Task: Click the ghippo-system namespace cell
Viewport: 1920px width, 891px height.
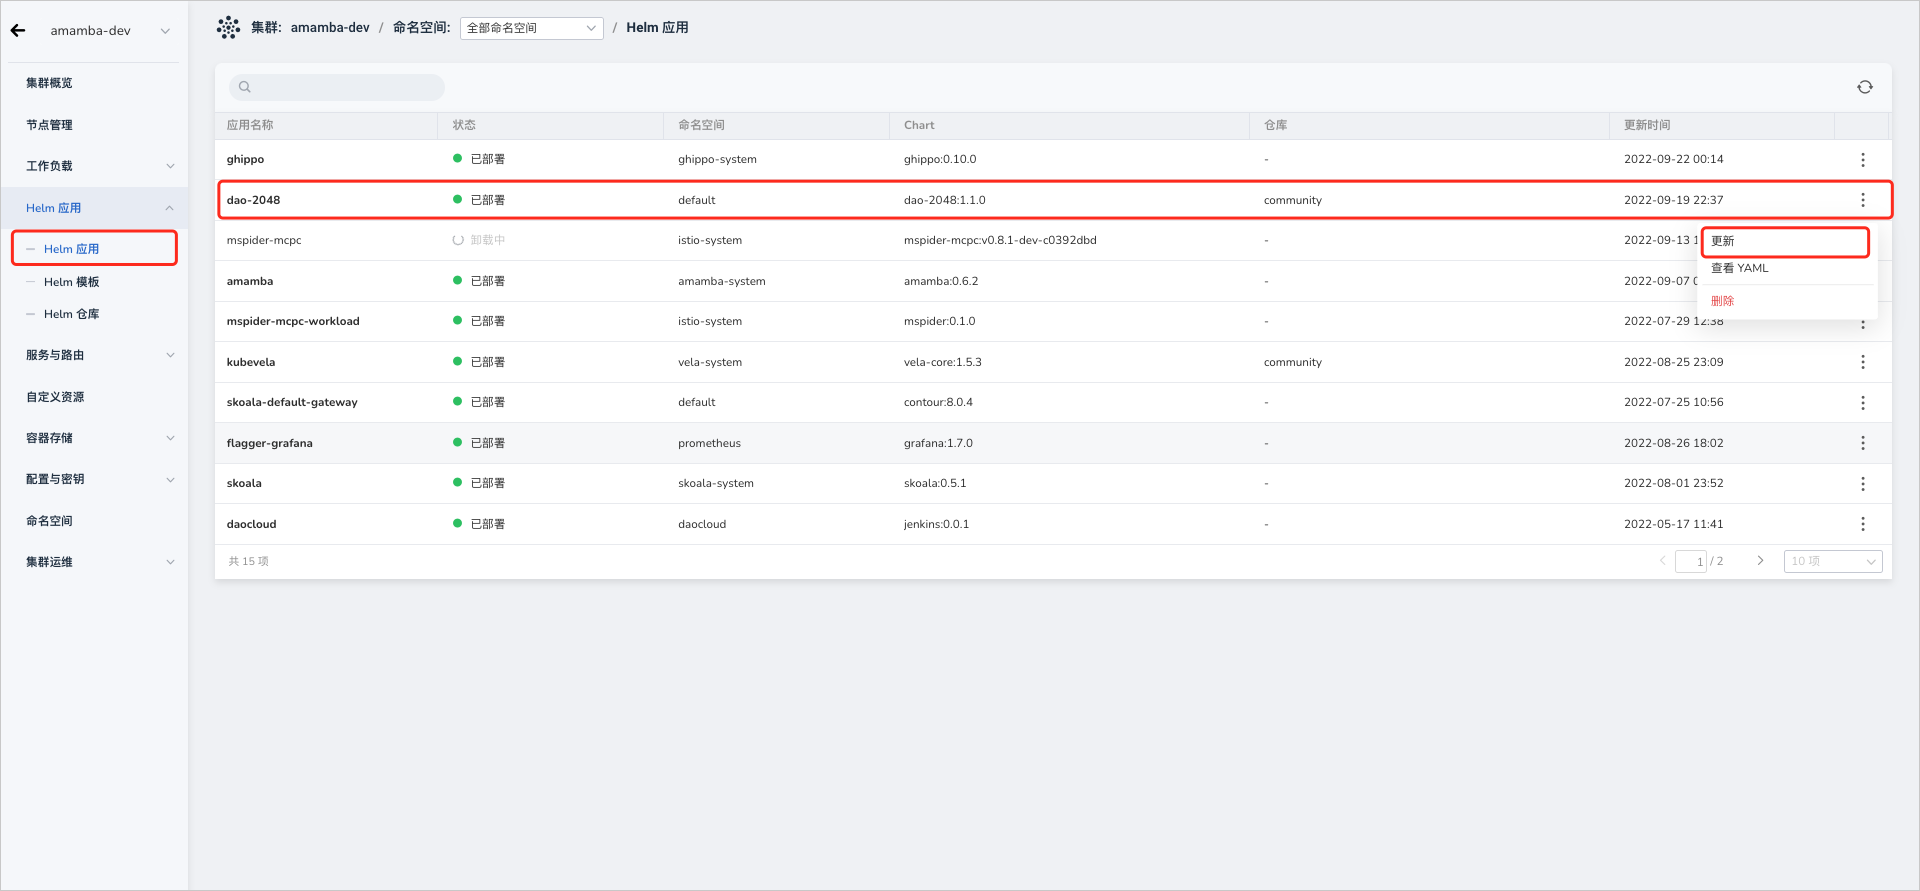Action: (717, 159)
